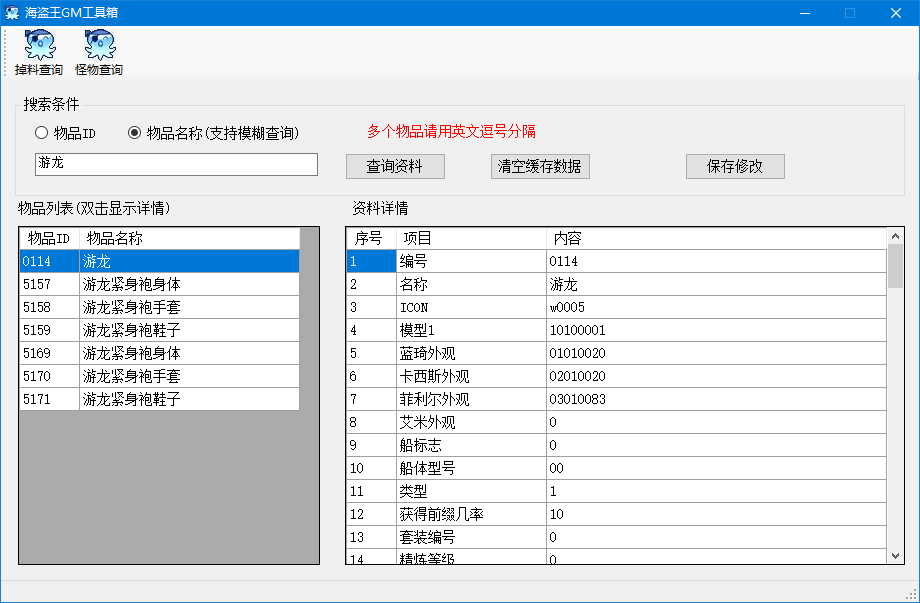920x603 pixels.
Task: Click the scrollbar down arrow in details panel
Action: click(892, 553)
